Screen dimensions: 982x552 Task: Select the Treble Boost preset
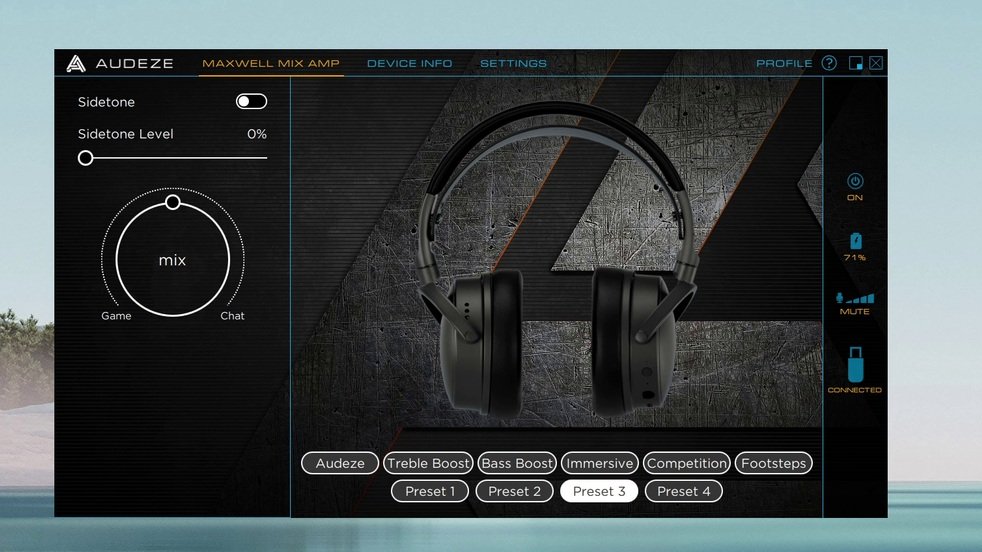click(428, 463)
